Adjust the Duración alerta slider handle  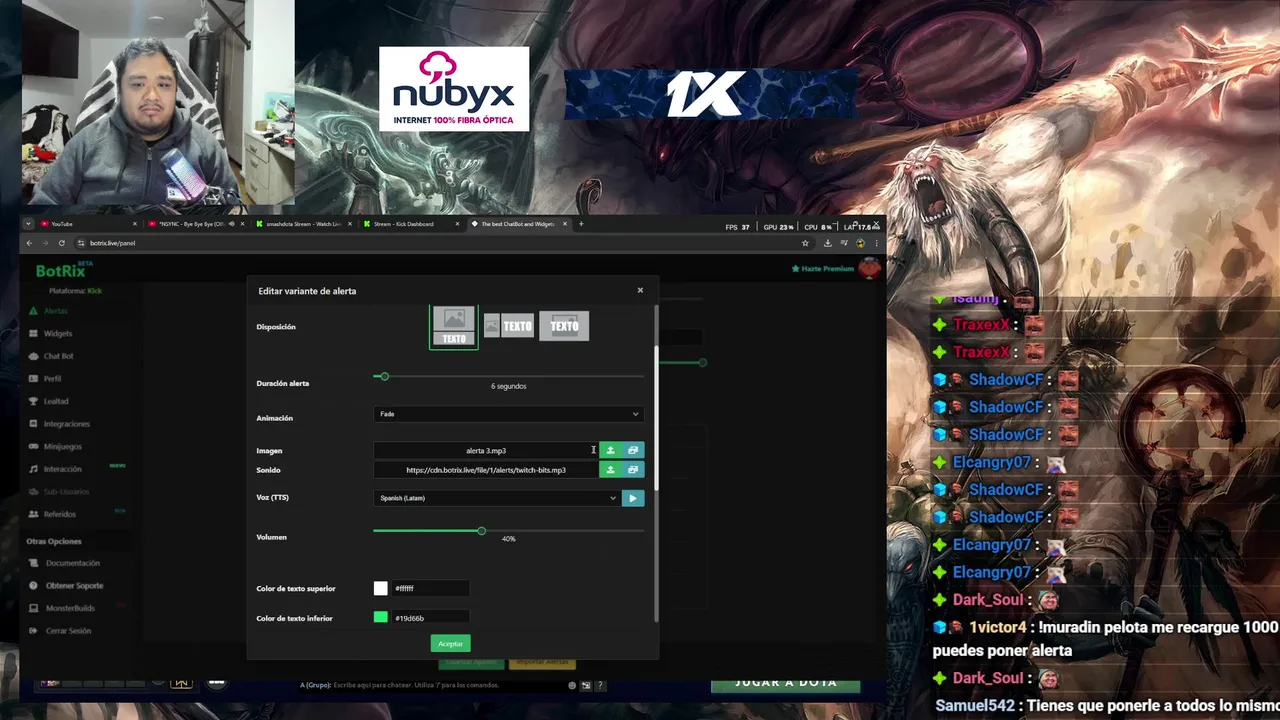click(384, 376)
